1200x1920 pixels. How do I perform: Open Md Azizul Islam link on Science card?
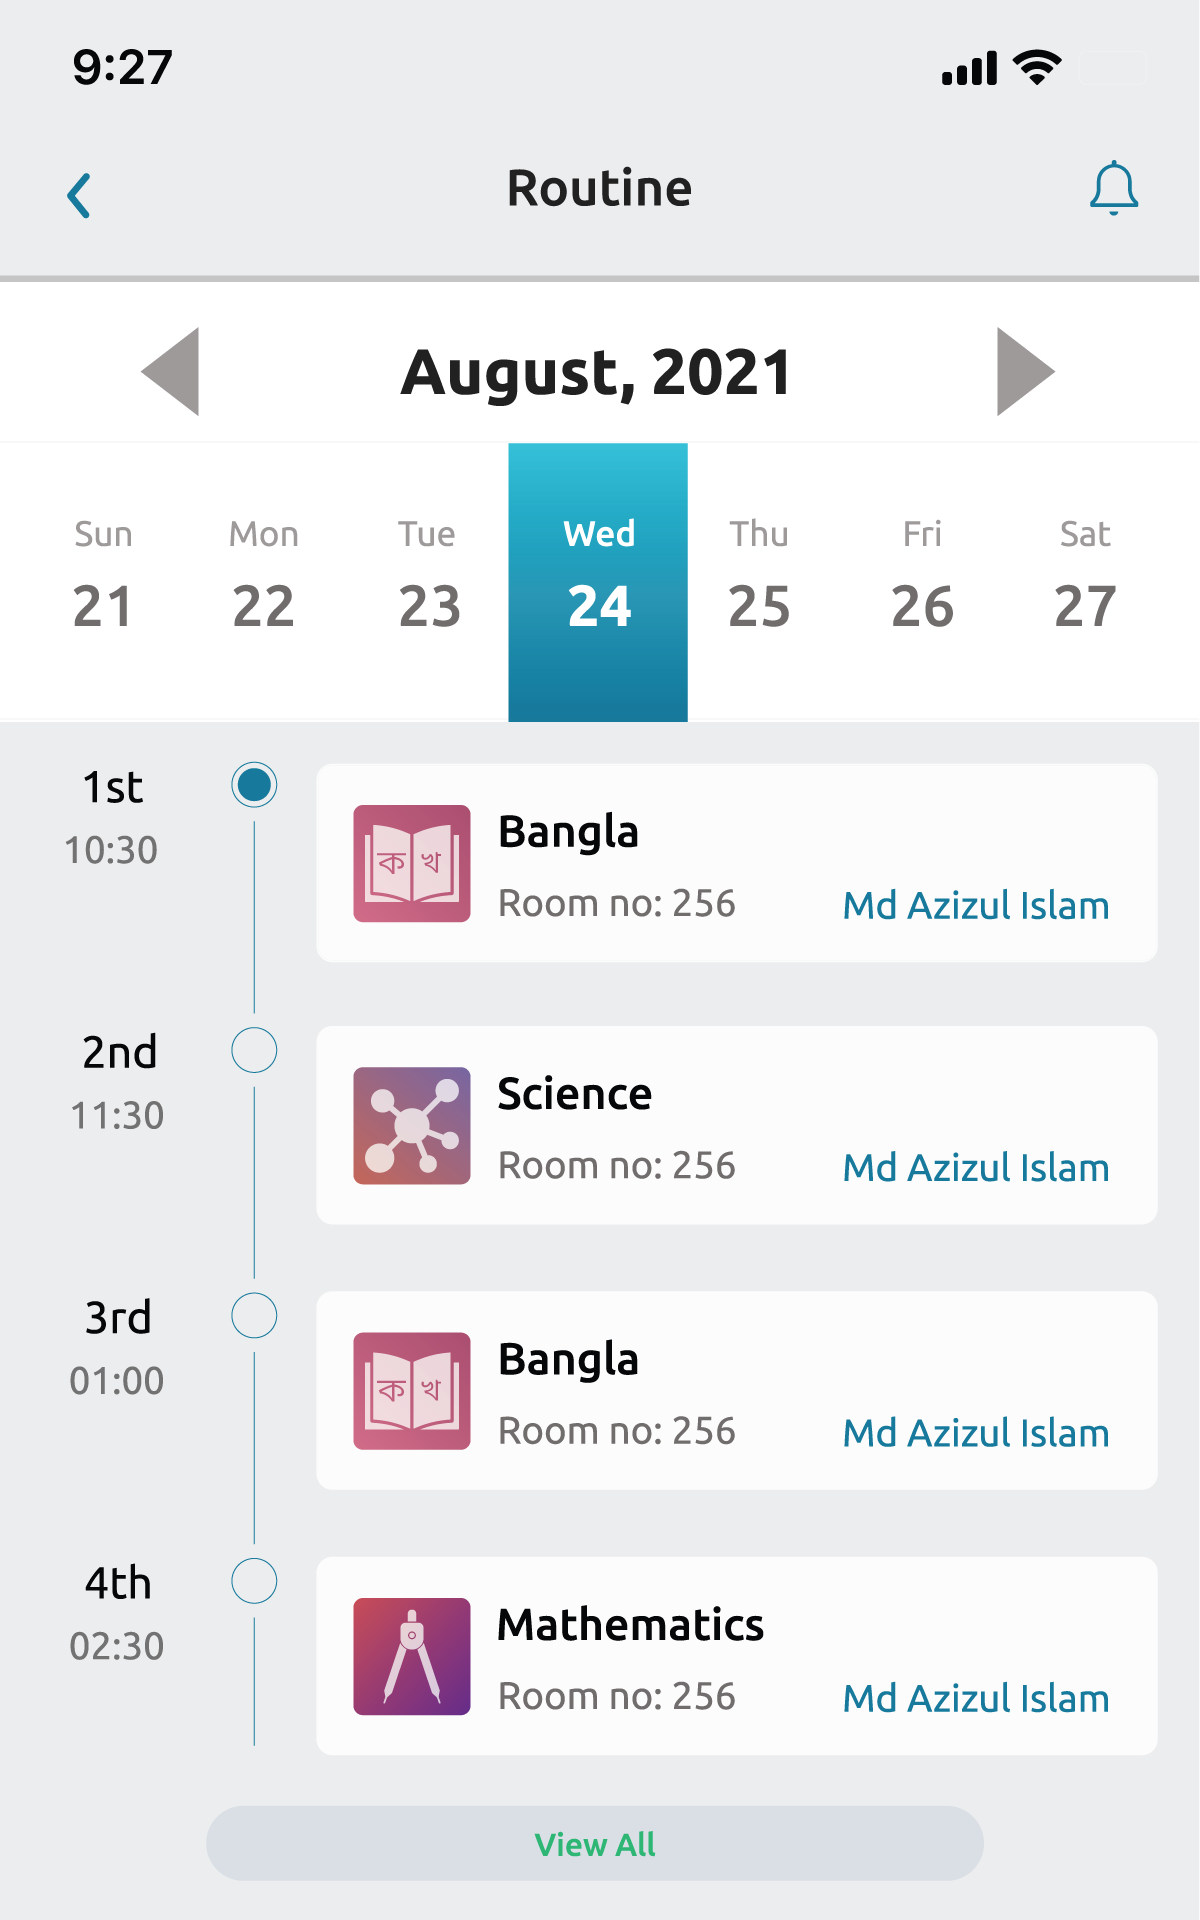click(975, 1168)
